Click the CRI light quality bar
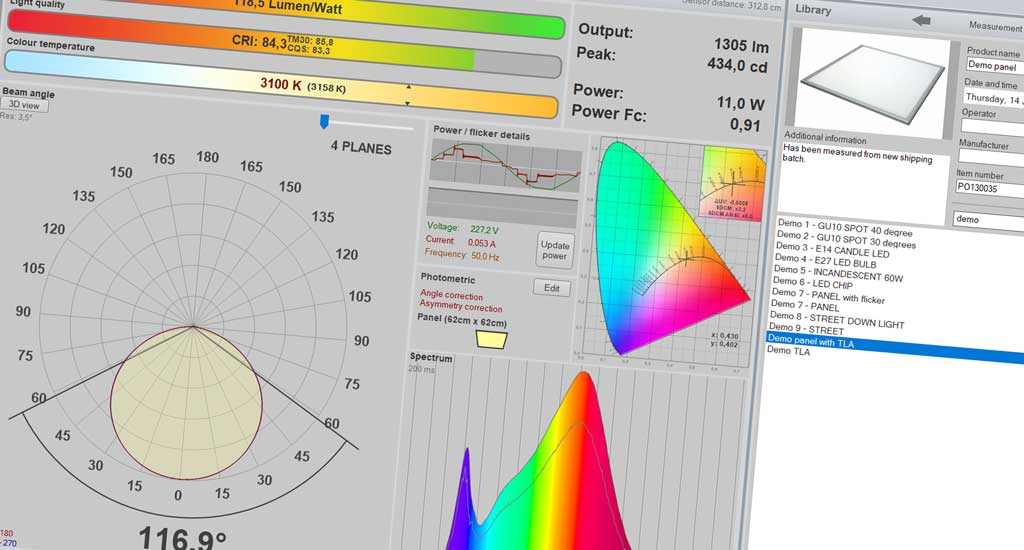1024x550 pixels. 284,43
